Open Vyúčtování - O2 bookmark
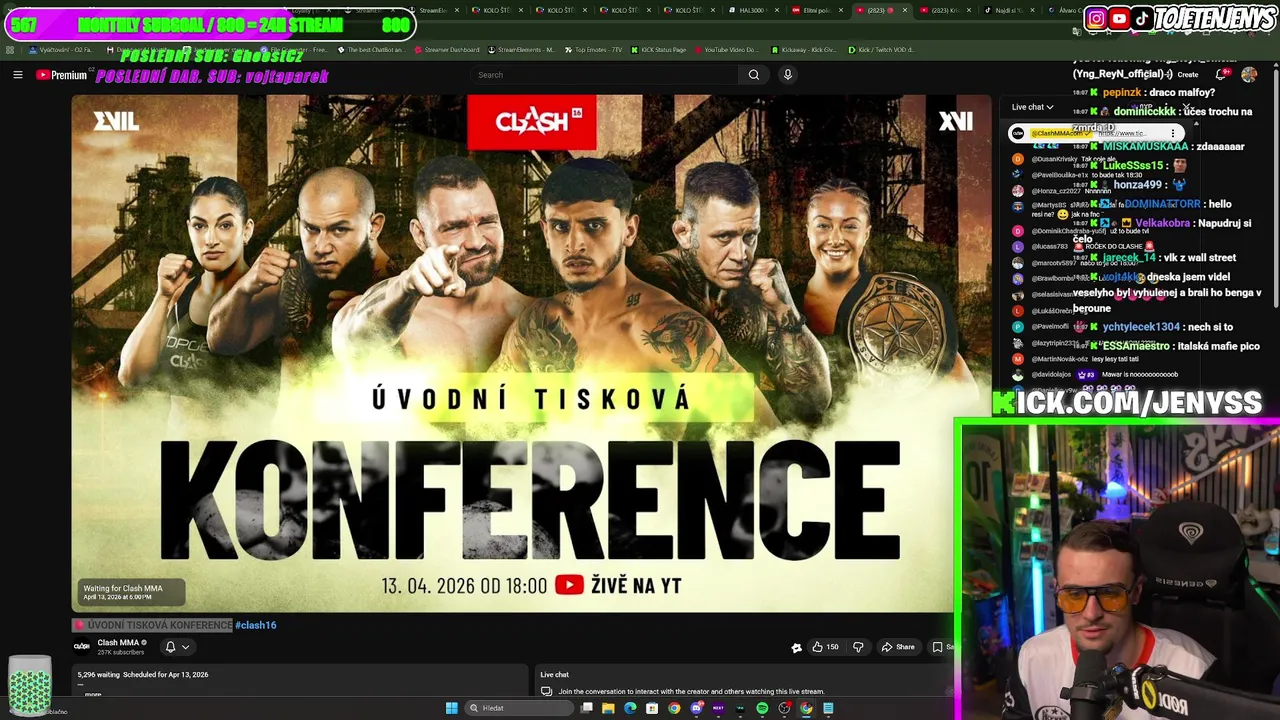This screenshot has width=1280, height=720. pos(61,50)
